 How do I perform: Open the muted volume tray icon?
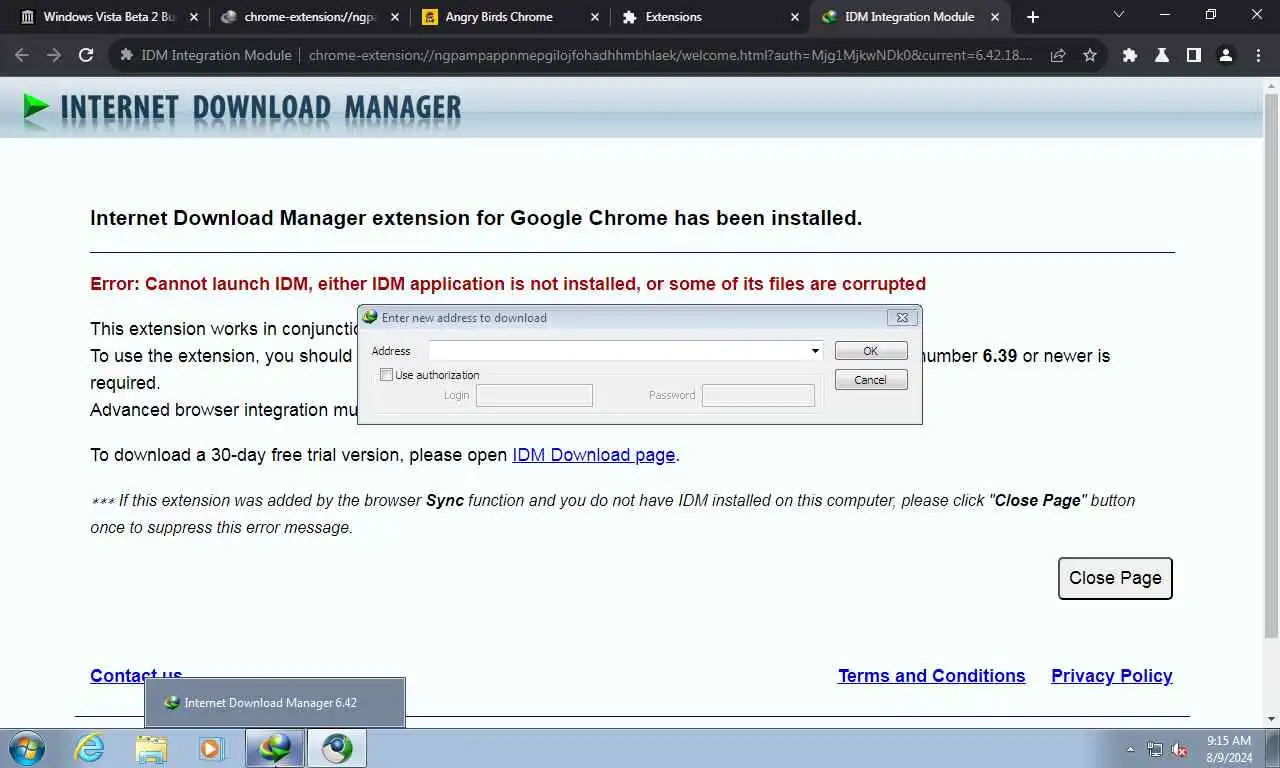(x=1179, y=749)
